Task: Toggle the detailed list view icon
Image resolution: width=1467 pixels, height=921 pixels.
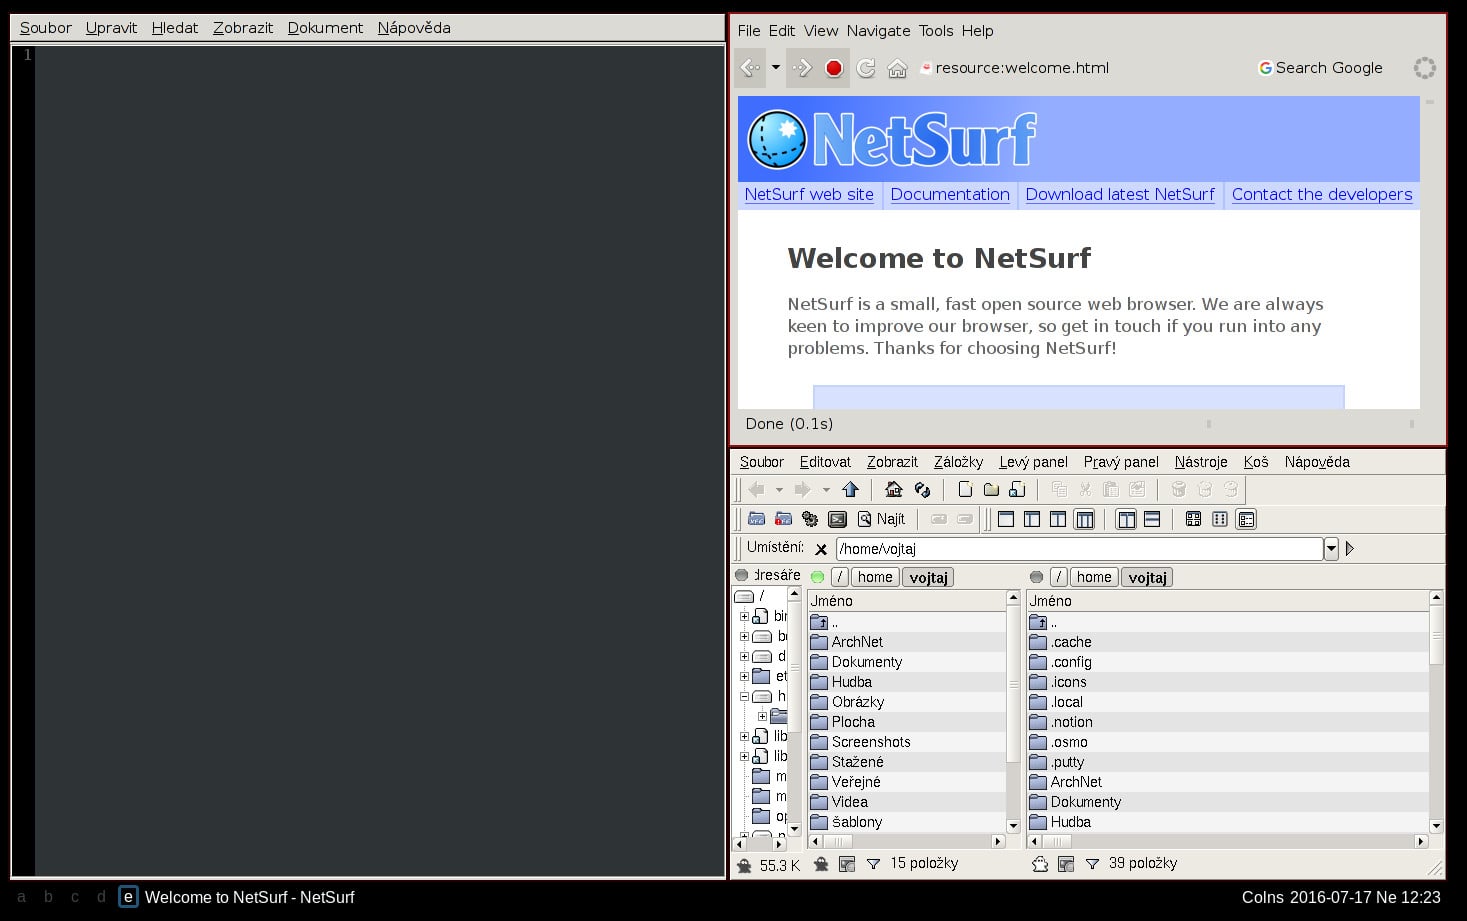Action: 1246,519
